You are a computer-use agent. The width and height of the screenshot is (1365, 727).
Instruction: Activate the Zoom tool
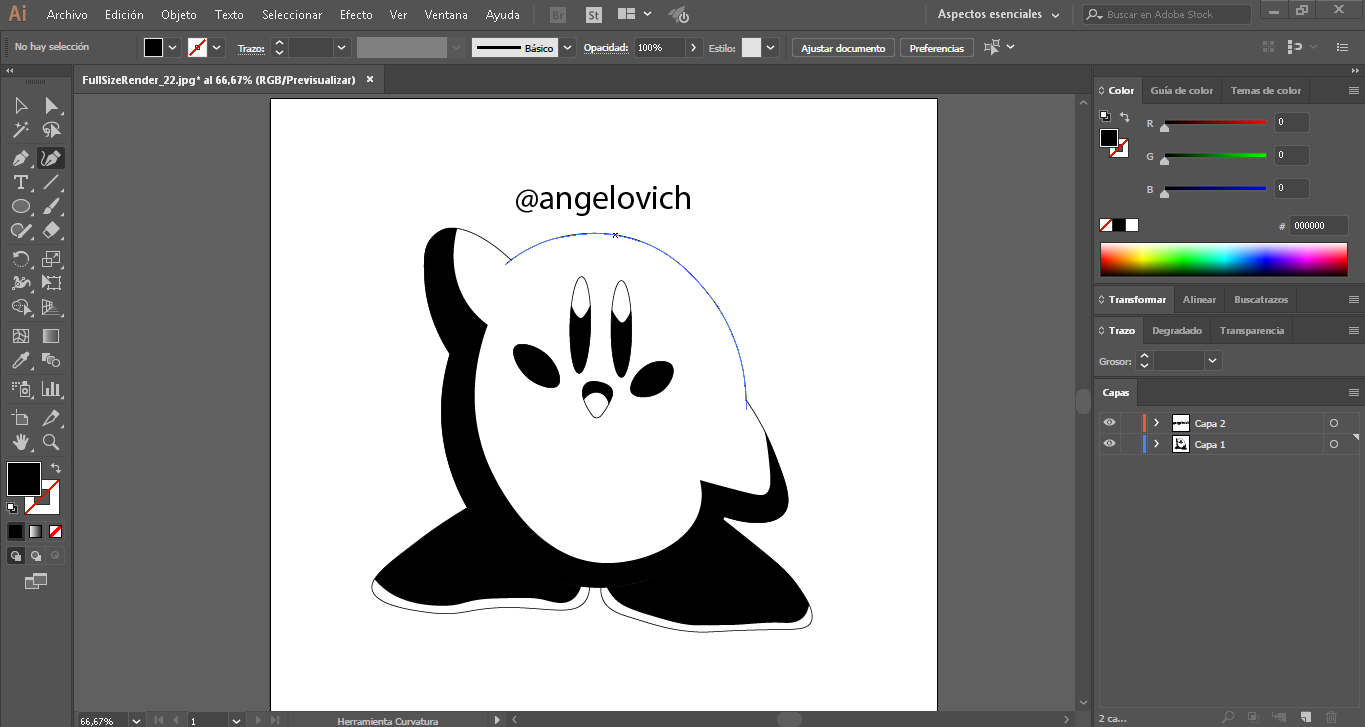coord(51,442)
